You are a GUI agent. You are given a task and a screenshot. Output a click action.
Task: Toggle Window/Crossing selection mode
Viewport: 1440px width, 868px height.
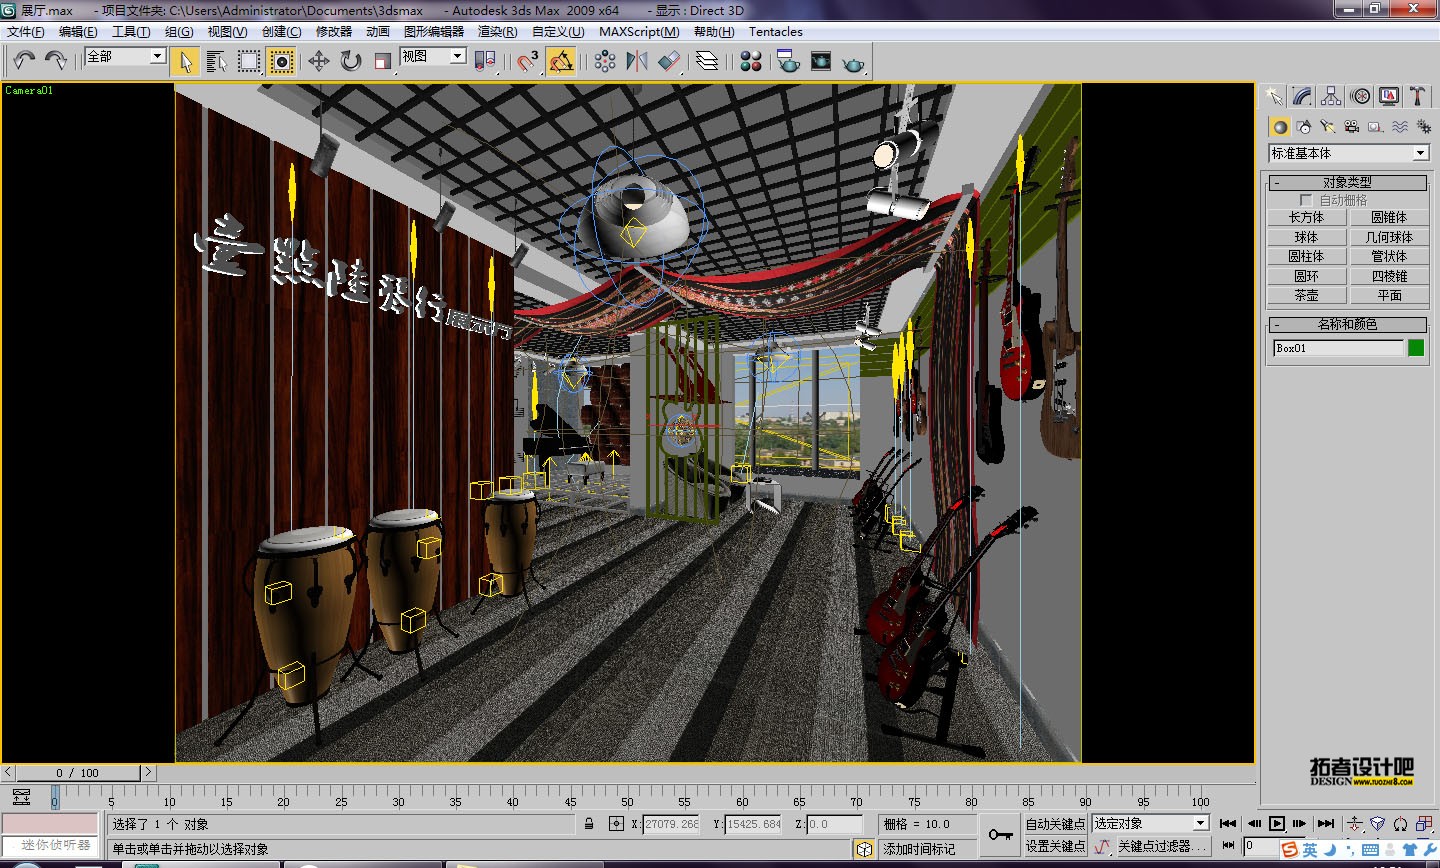point(282,61)
